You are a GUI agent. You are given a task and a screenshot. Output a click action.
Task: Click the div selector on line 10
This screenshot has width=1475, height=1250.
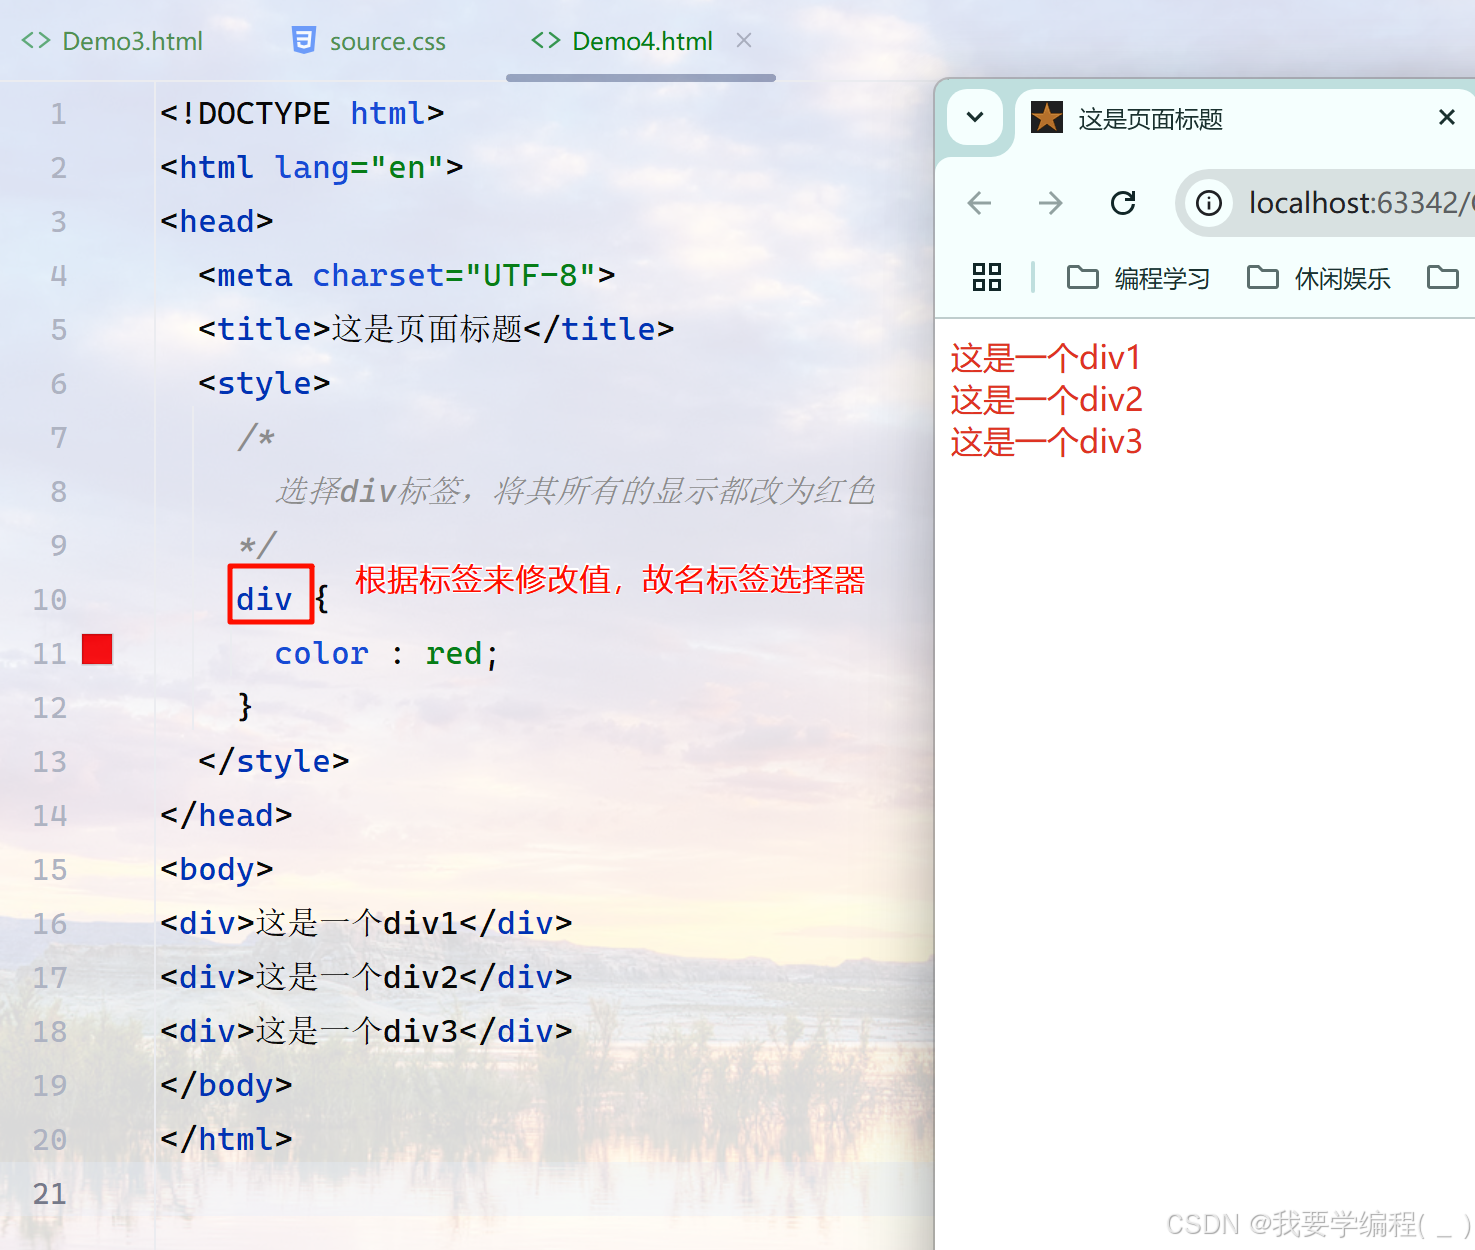click(x=265, y=599)
